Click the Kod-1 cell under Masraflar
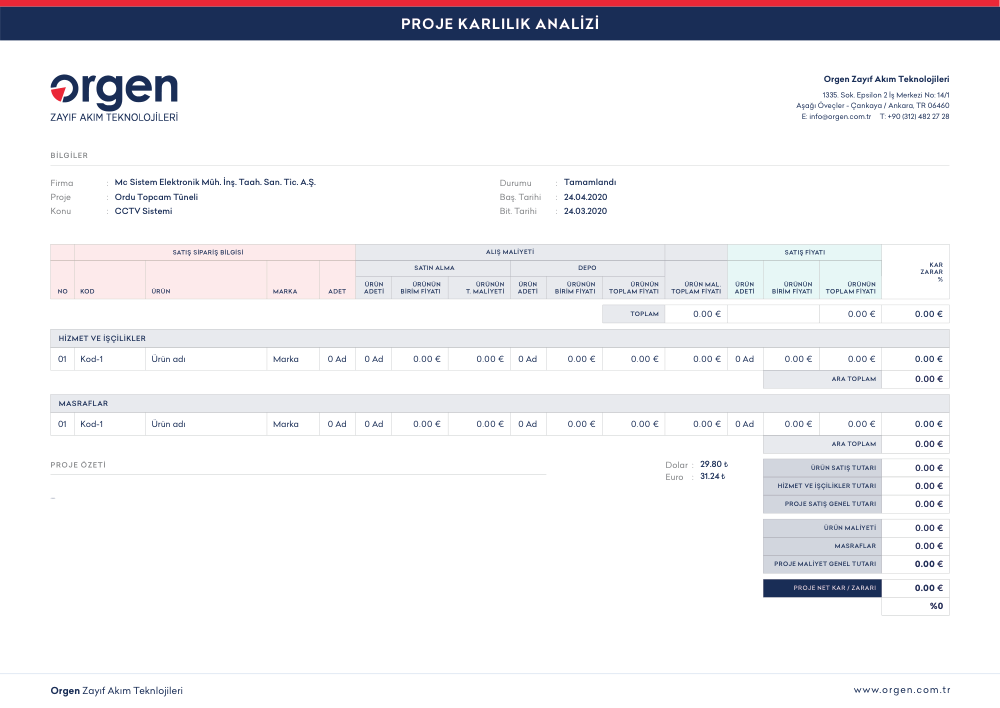The image size is (1000, 708). coord(110,424)
